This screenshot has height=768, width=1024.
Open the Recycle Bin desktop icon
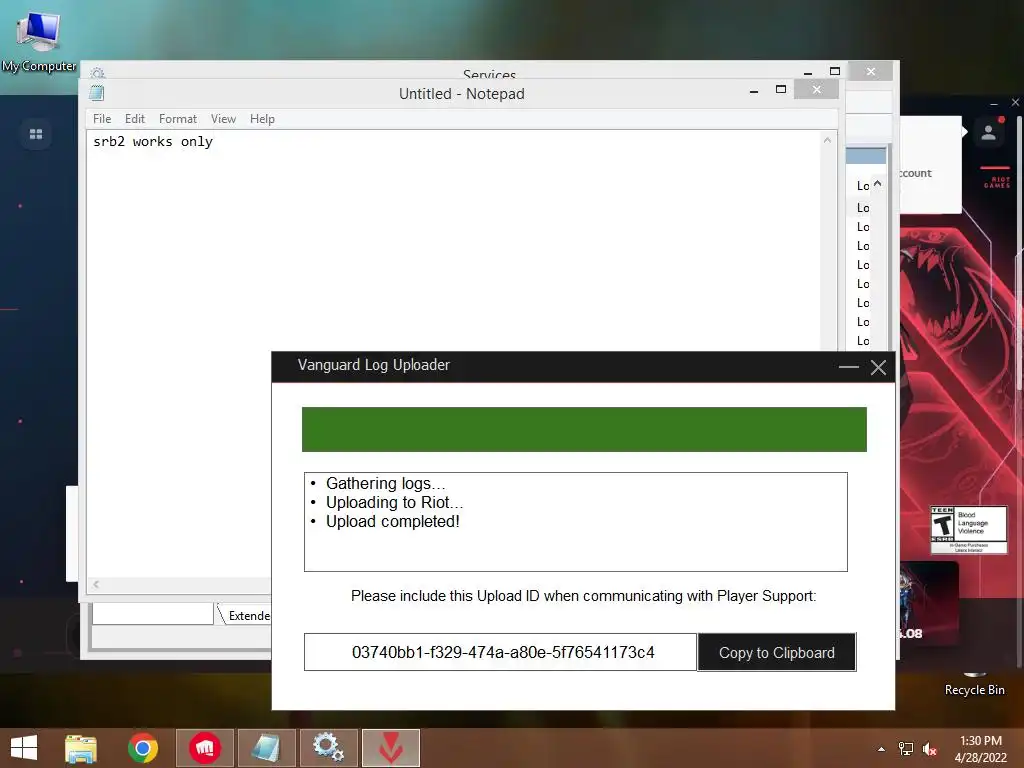(x=974, y=685)
